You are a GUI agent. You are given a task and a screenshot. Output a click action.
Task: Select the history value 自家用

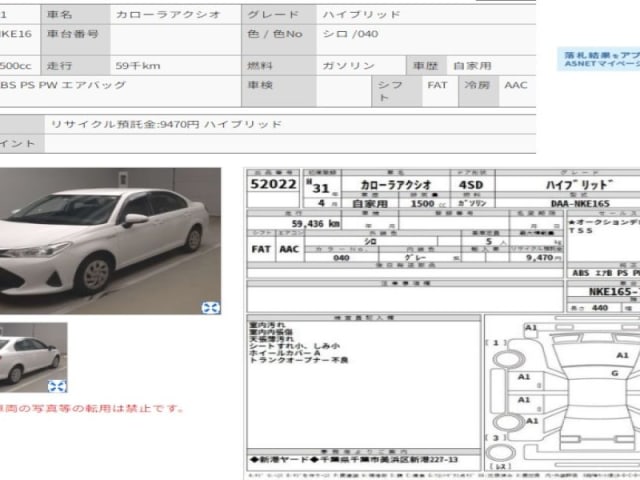(472, 66)
